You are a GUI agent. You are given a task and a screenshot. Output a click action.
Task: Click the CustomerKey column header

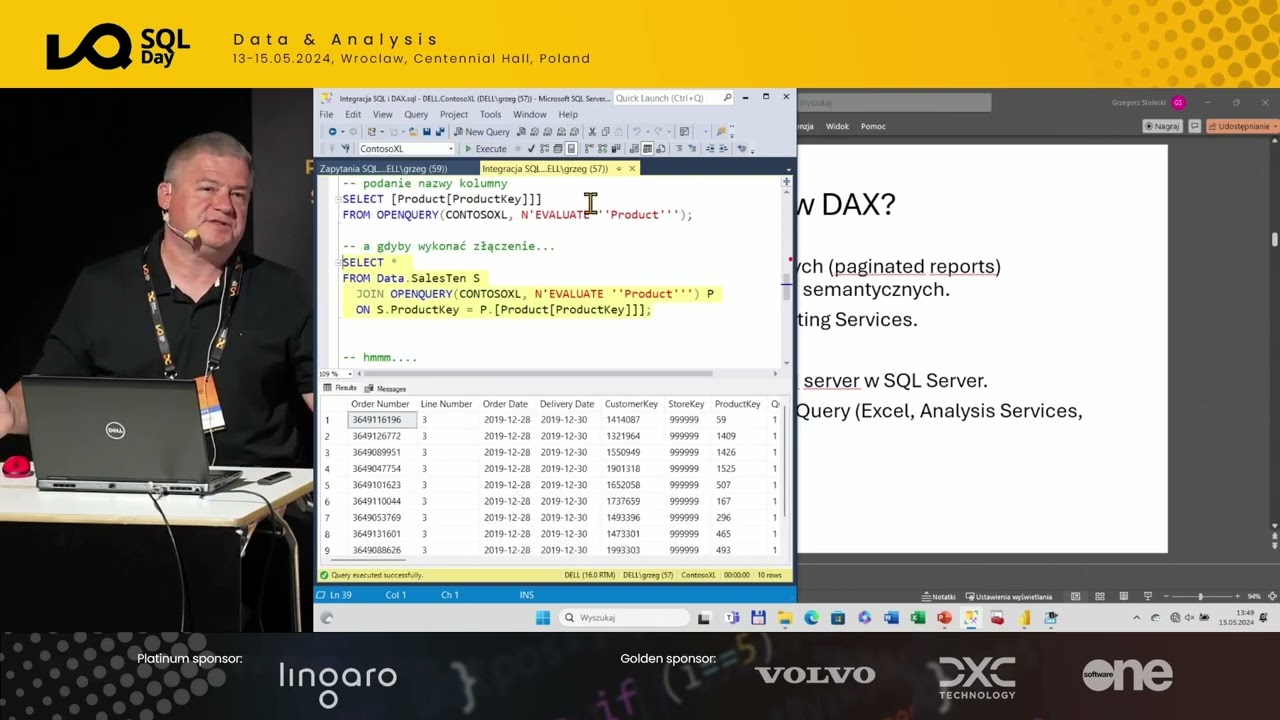pos(631,404)
